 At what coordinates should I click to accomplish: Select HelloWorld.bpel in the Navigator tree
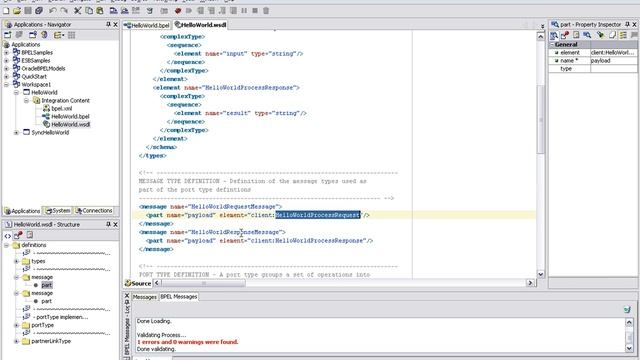pyautogui.click(x=70, y=116)
